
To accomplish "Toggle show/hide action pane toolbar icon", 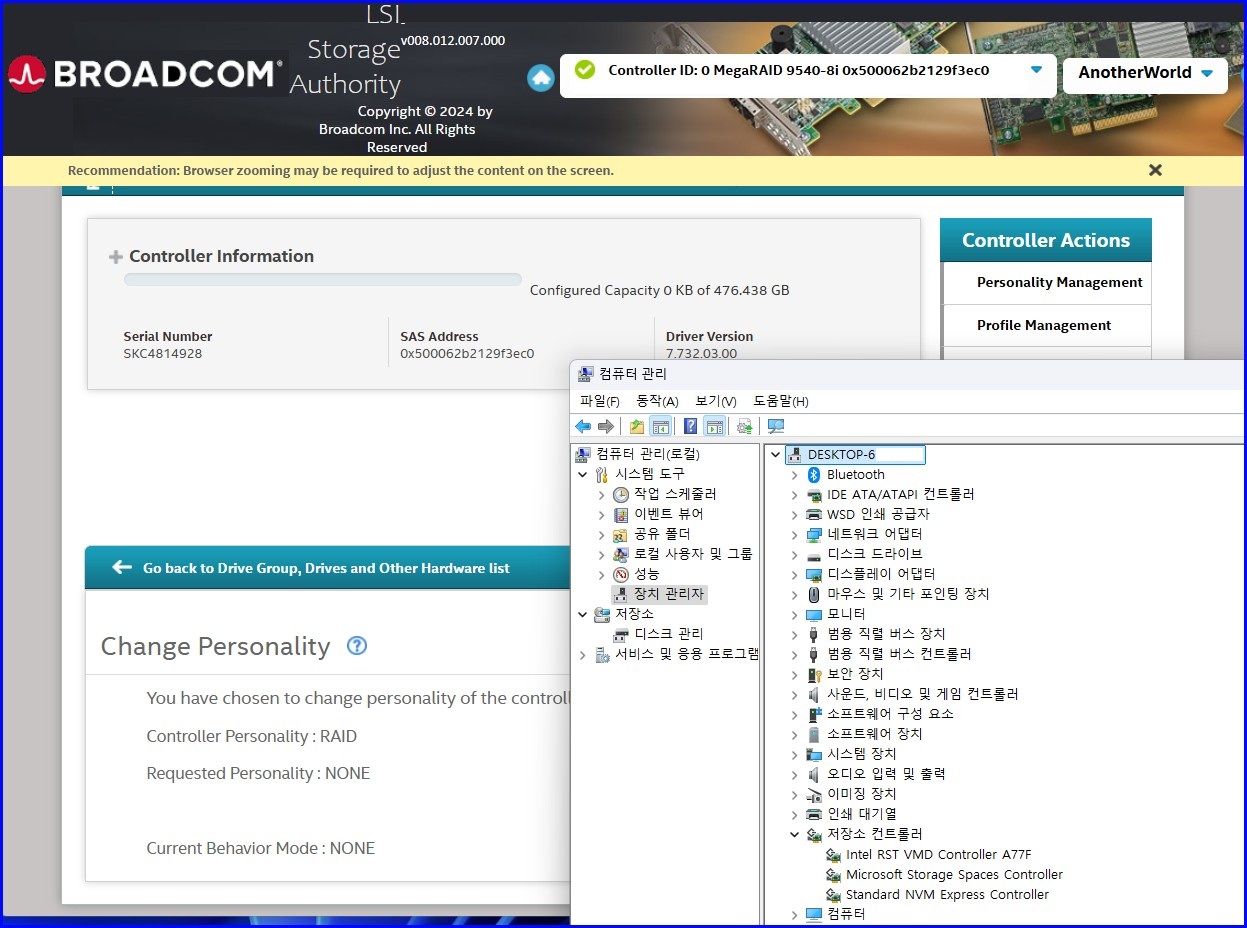I will click(714, 427).
